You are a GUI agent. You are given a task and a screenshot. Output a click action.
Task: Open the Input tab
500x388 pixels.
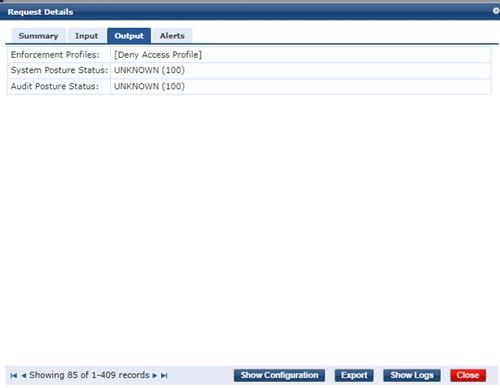point(87,36)
